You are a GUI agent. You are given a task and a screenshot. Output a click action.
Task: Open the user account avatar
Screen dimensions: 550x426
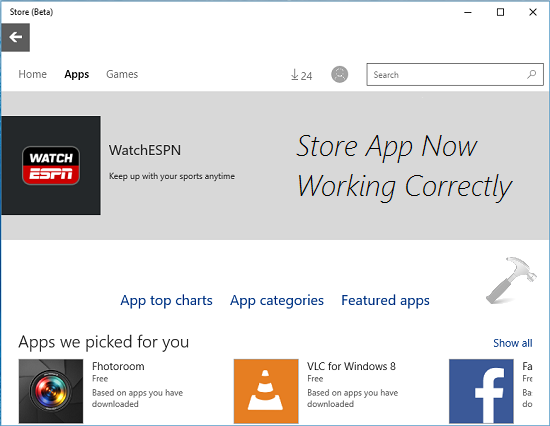click(x=340, y=74)
